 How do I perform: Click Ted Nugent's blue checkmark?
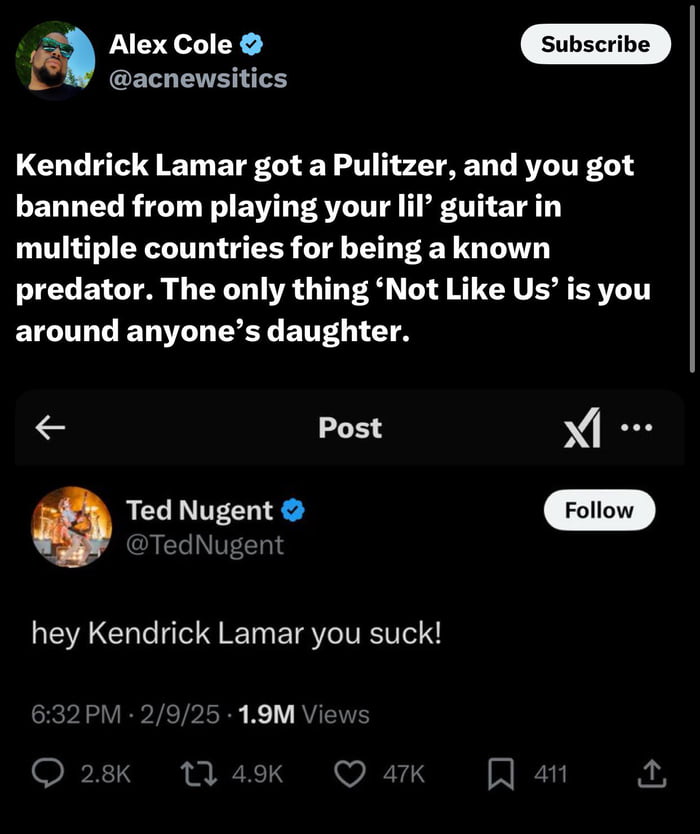pos(291,510)
